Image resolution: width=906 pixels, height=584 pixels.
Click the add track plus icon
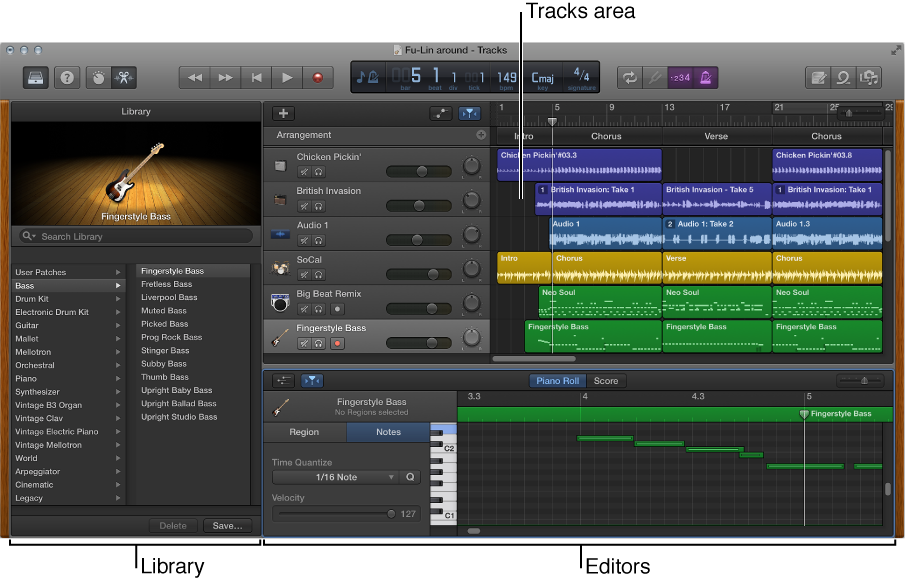pyautogui.click(x=282, y=112)
